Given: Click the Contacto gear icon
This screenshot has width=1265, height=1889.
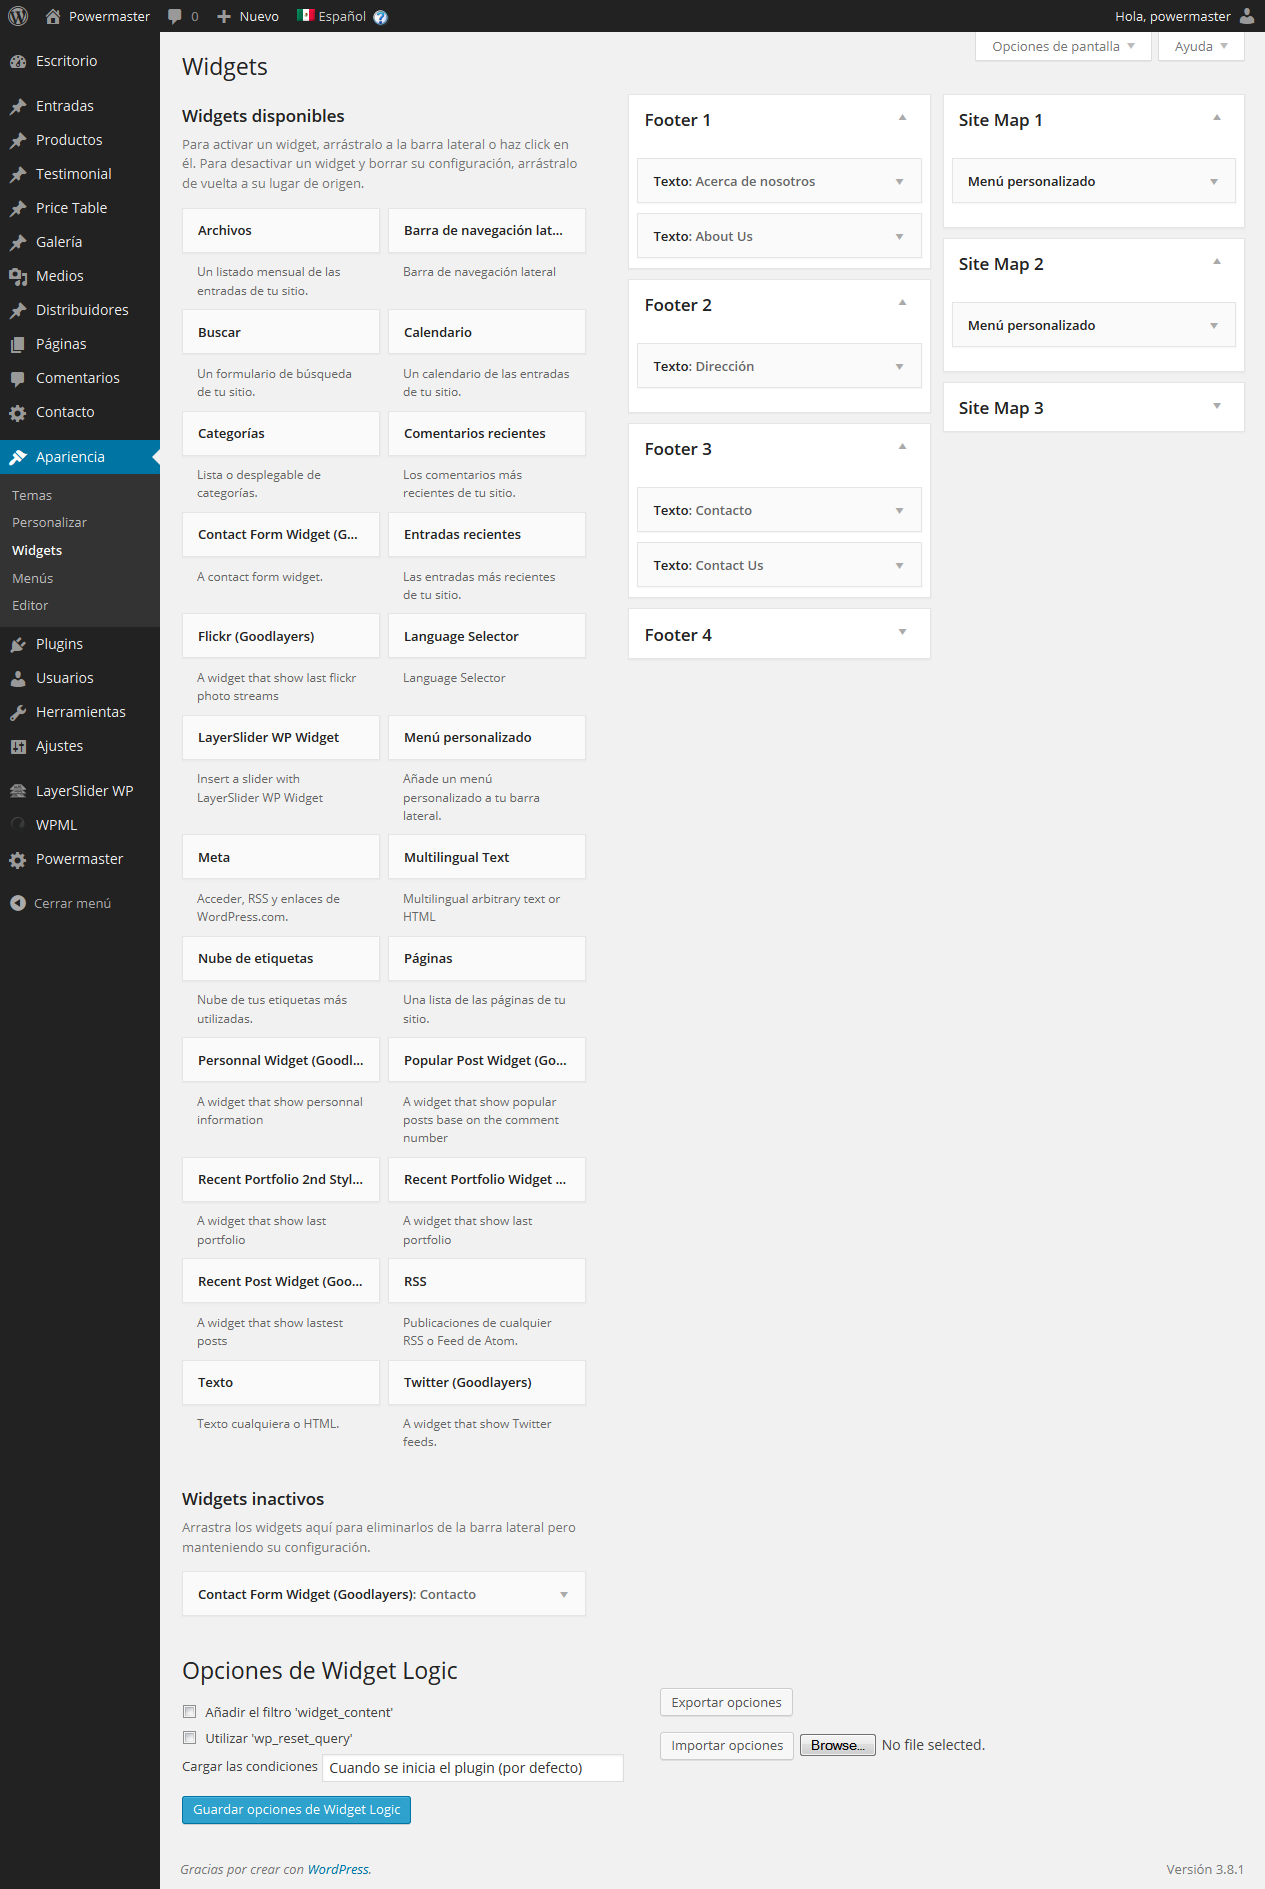Looking at the screenshot, I should (18, 412).
